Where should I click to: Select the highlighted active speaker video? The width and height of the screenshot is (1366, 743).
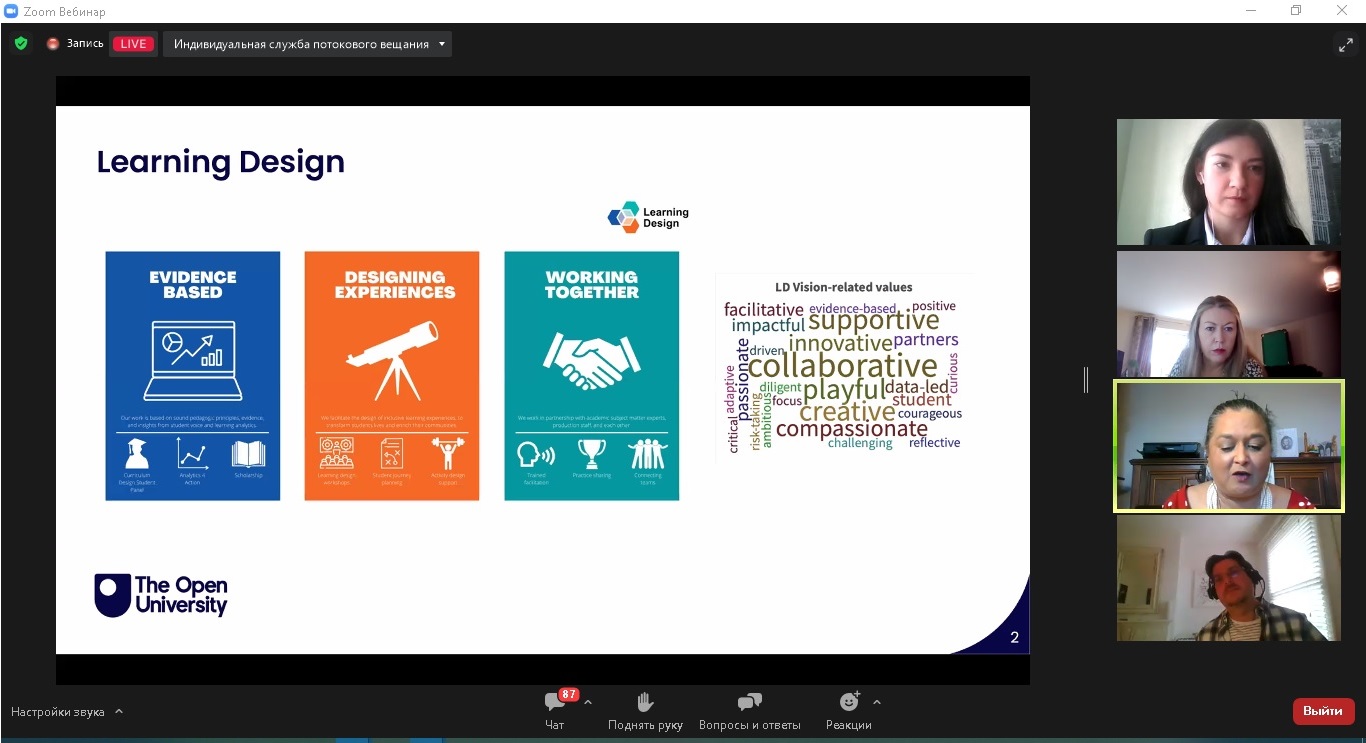[1228, 446]
